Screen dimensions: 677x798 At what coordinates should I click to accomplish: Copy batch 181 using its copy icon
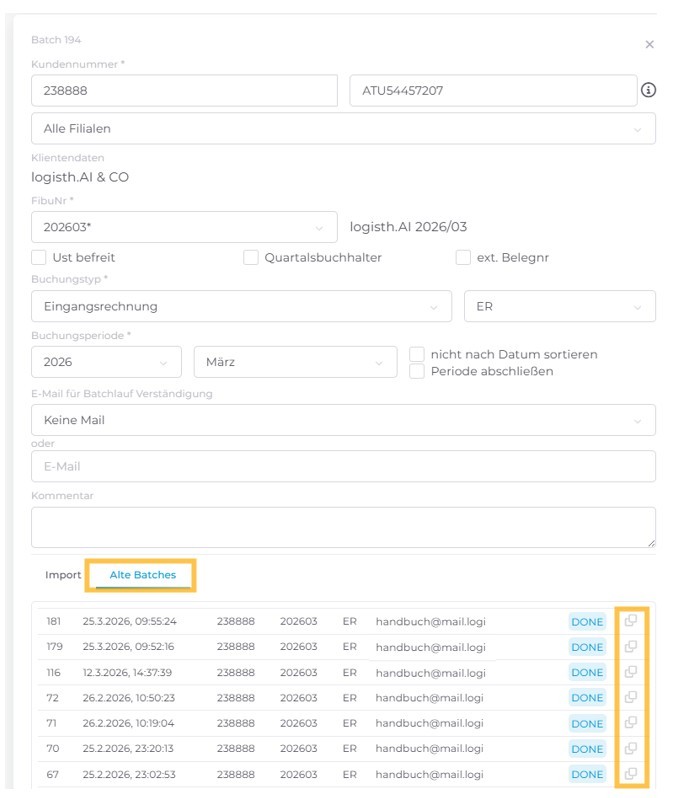[x=631, y=621]
